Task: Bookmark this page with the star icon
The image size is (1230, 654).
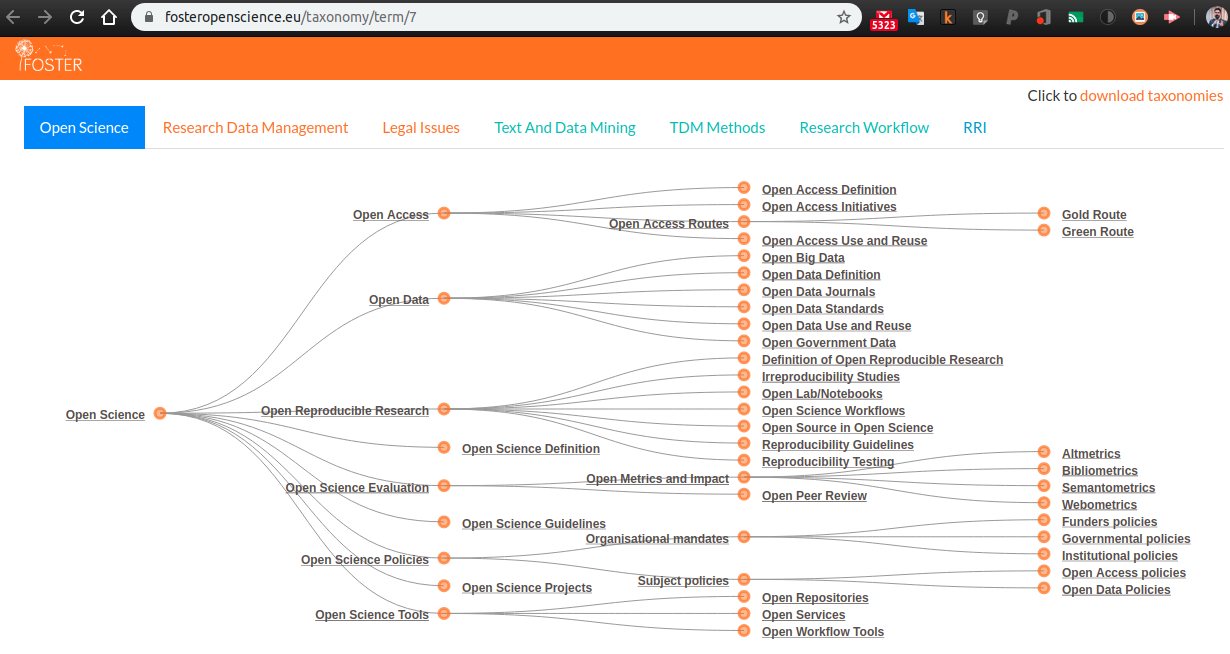Action: click(843, 17)
